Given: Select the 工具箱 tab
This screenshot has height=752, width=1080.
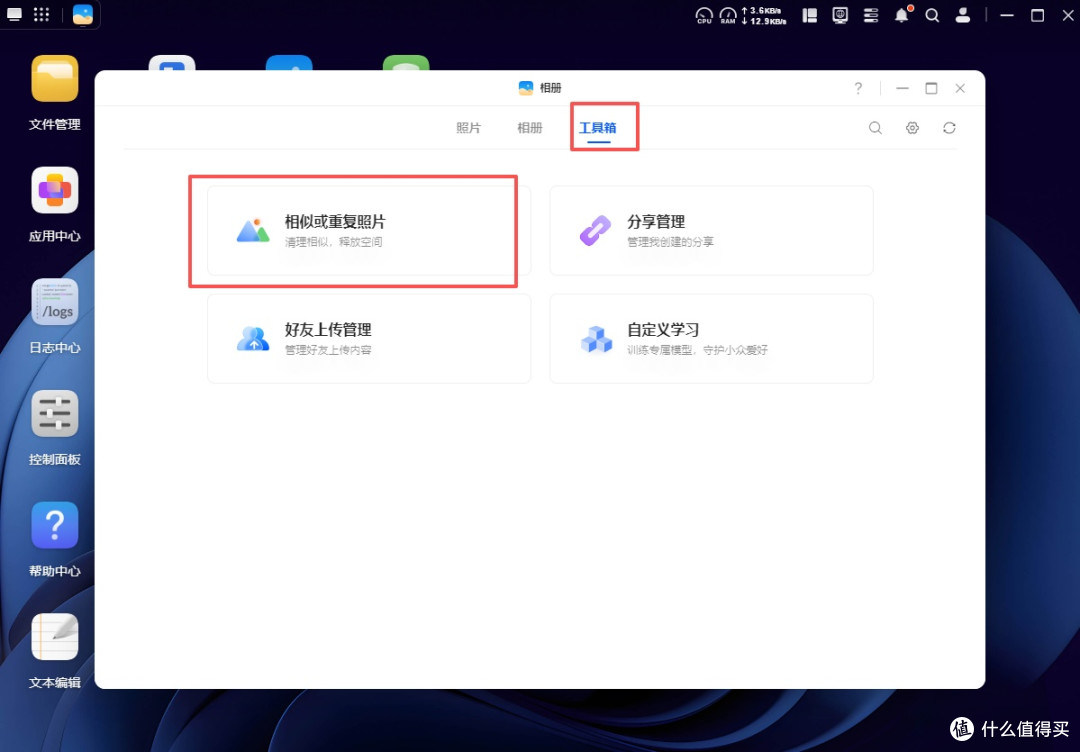Looking at the screenshot, I should (x=598, y=128).
